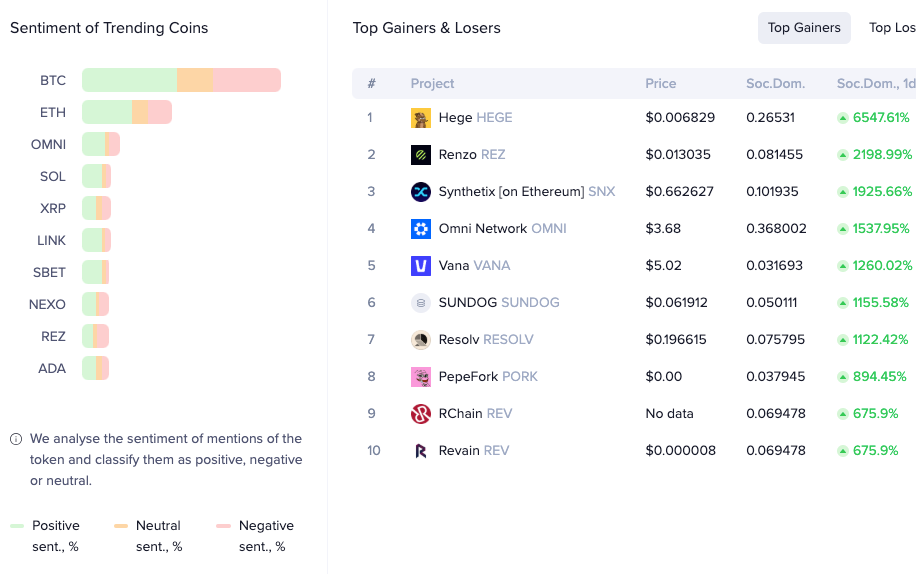Screen dimensions: 916x574
Task: Click the PepeFork PORK logo icon
Action: (x=421, y=377)
